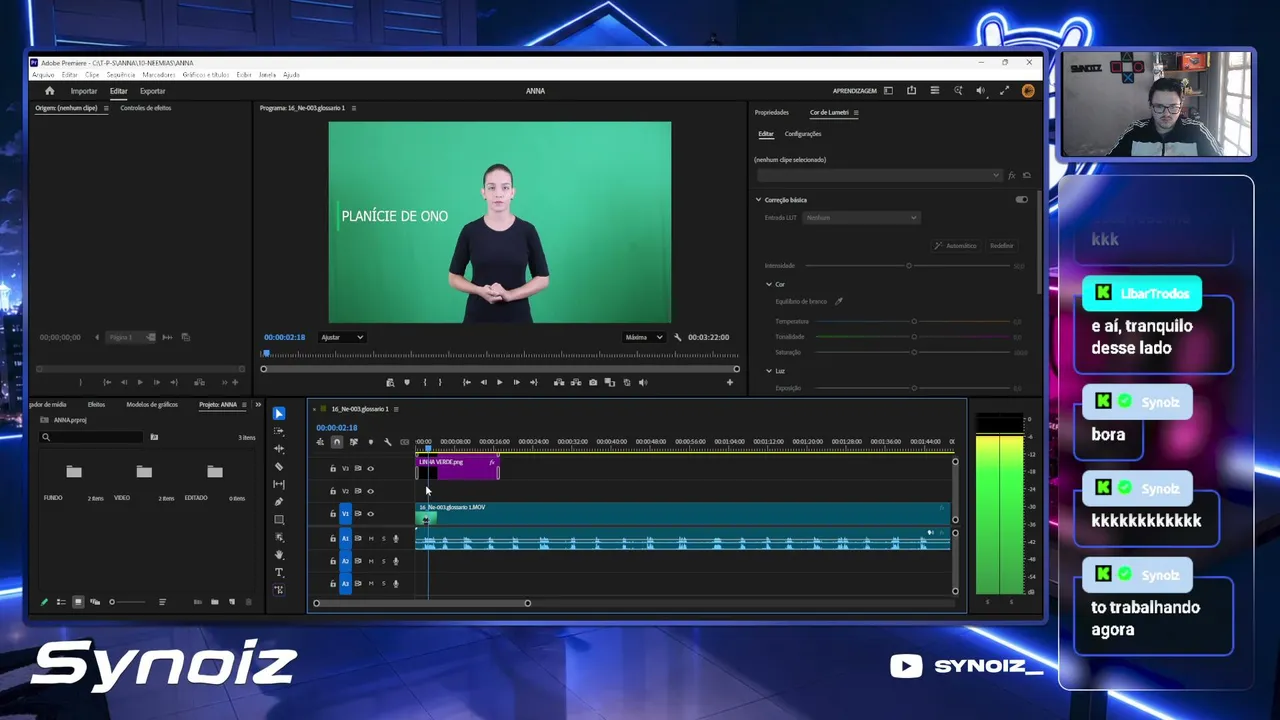Open the Marcadores menu
This screenshot has width=1280, height=720.
(159, 75)
